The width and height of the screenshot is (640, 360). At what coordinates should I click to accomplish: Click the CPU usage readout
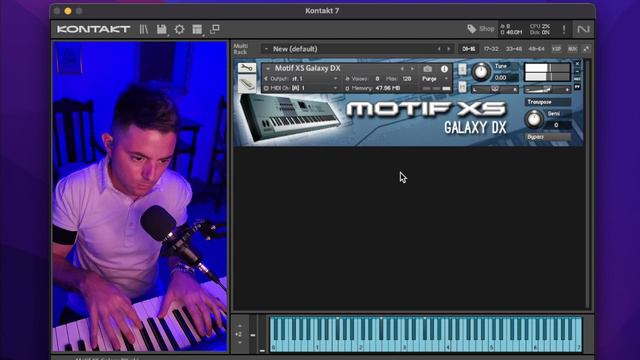pyautogui.click(x=540, y=26)
